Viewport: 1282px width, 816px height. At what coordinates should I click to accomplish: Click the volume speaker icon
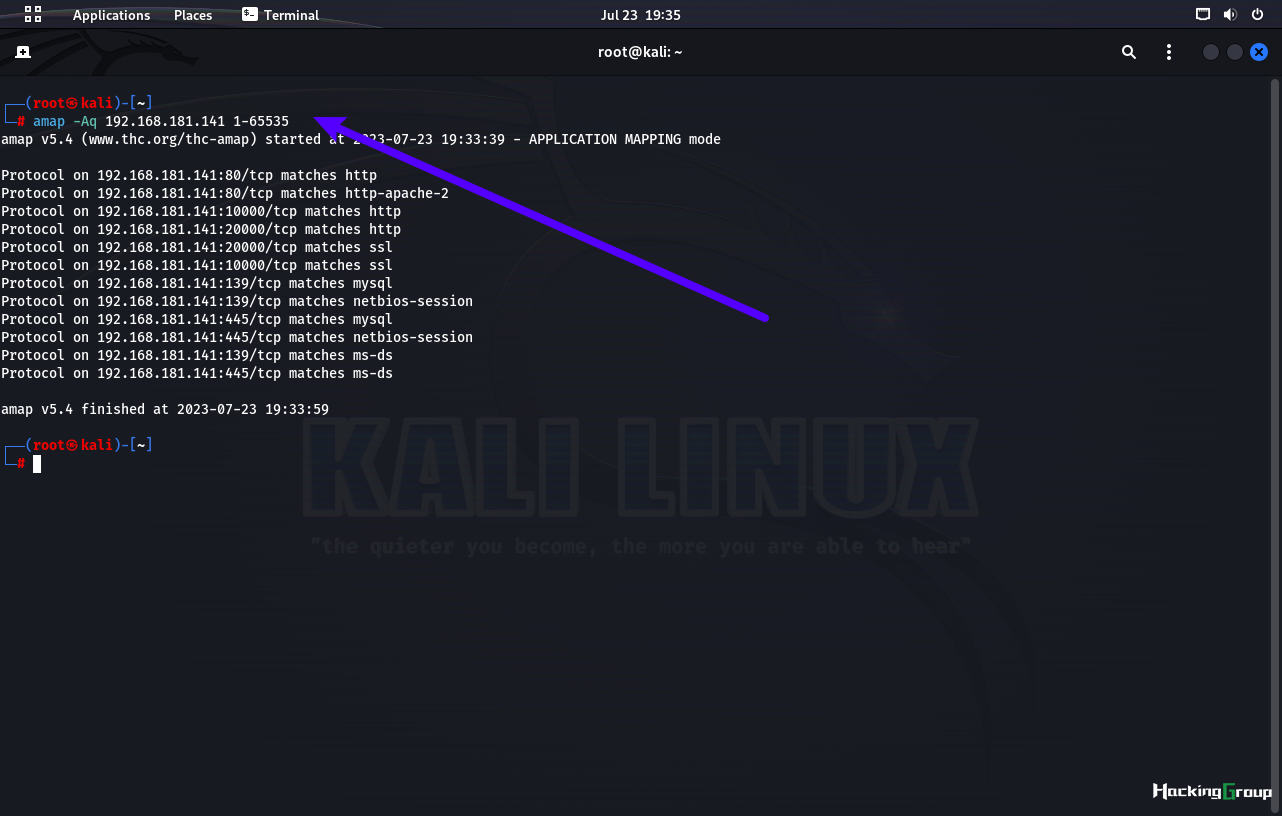1230,14
